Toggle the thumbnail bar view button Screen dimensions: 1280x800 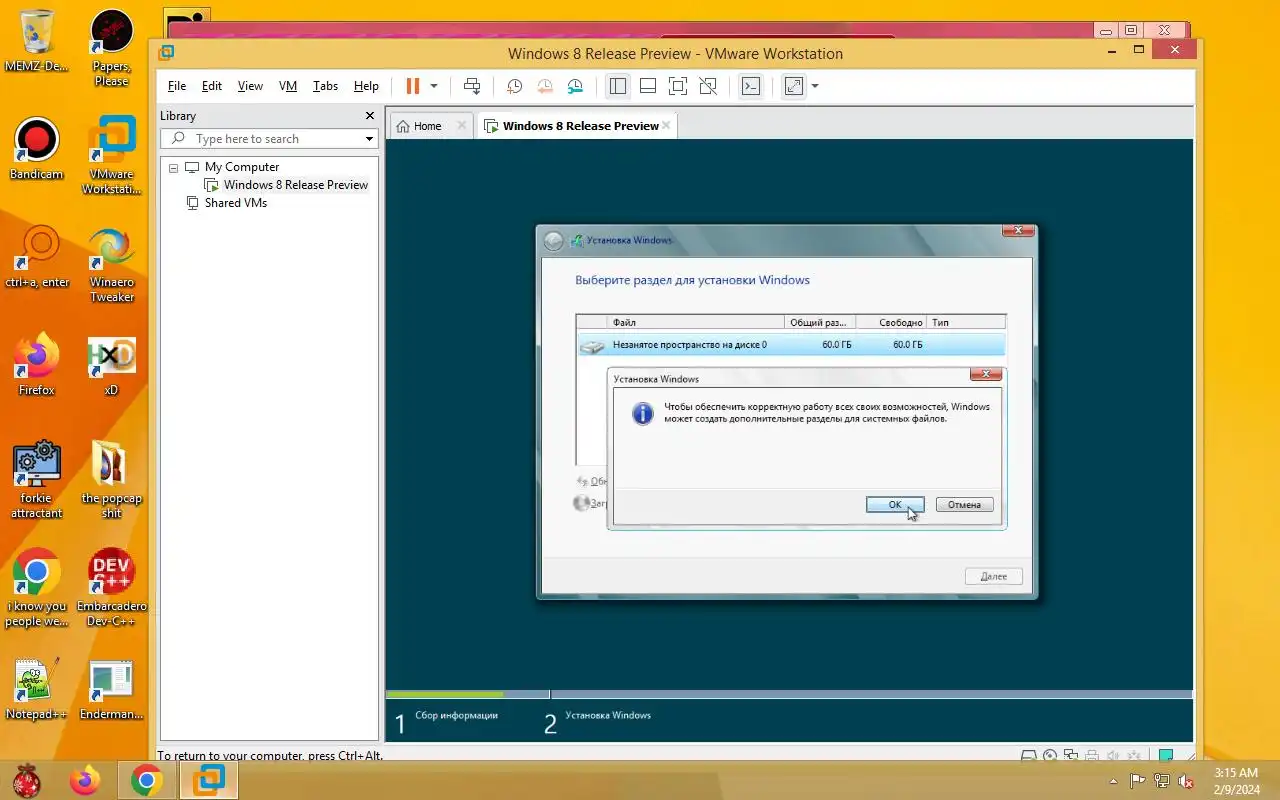pos(648,86)
